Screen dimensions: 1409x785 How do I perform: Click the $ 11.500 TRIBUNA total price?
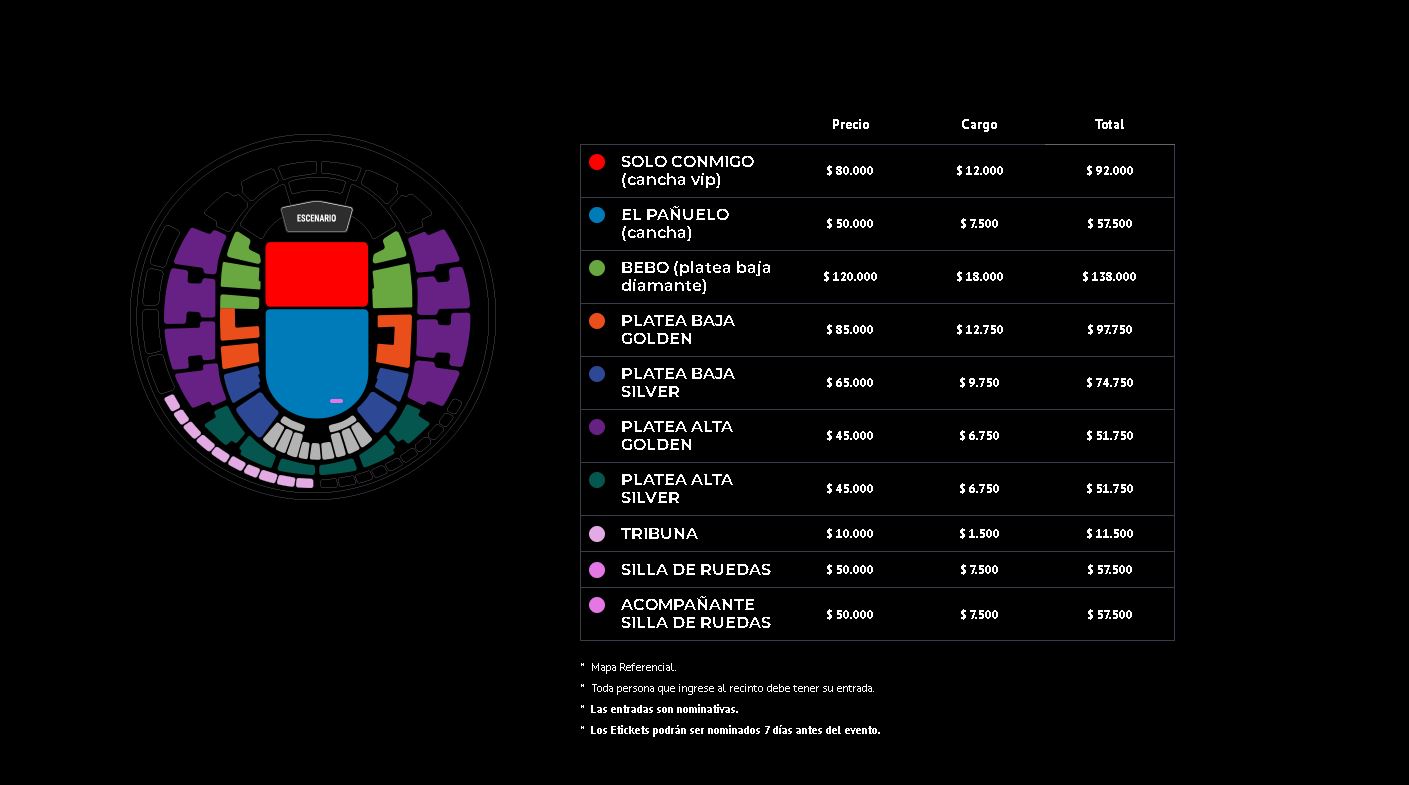(x=1109, y=534)
